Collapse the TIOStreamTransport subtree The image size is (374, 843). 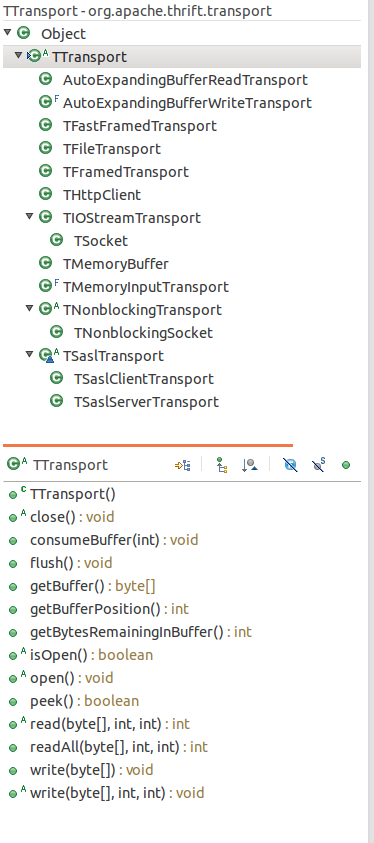tap(30, 217)
